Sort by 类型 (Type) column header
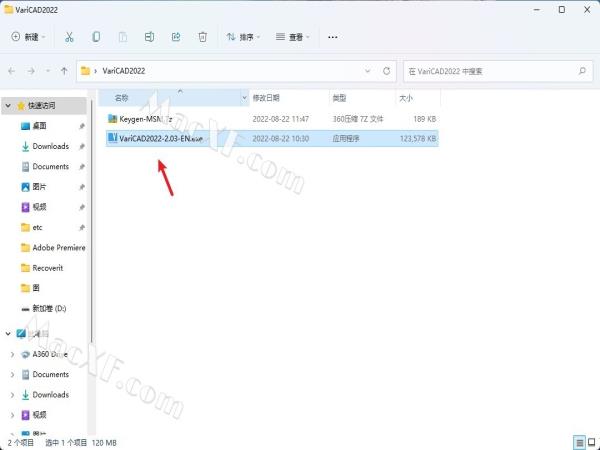600x450 pixels. tap(339, 98)
